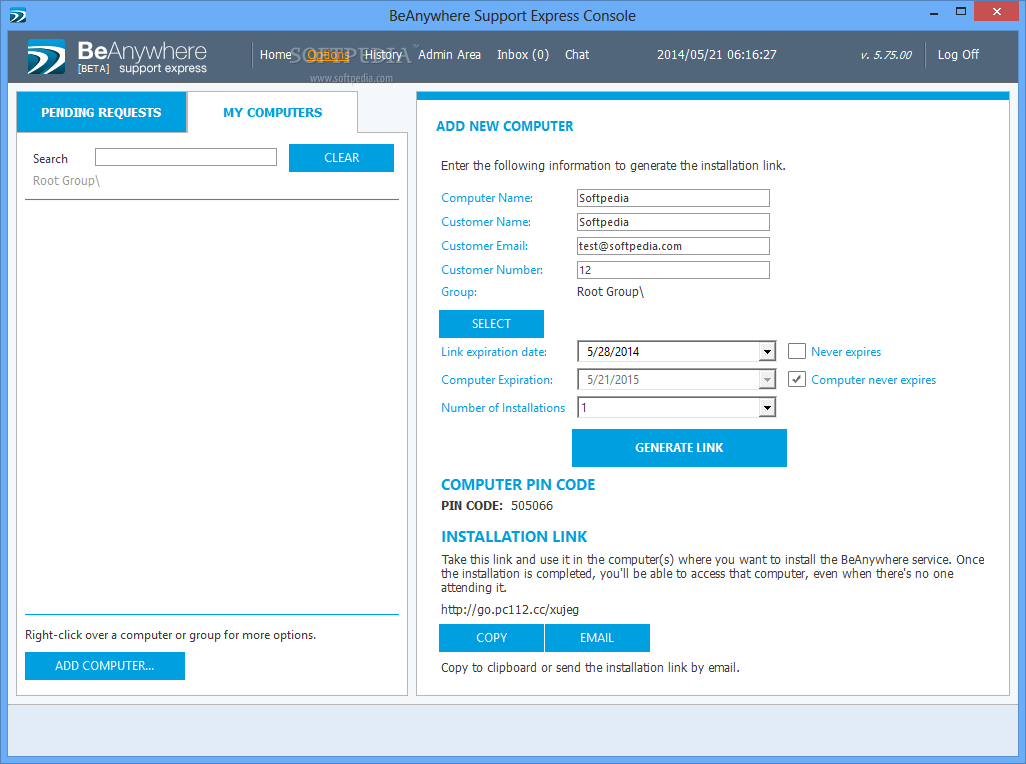Viewport: 1026px width, 764px height.
Task: Click the date and time display in header
Action: [716, 55]
